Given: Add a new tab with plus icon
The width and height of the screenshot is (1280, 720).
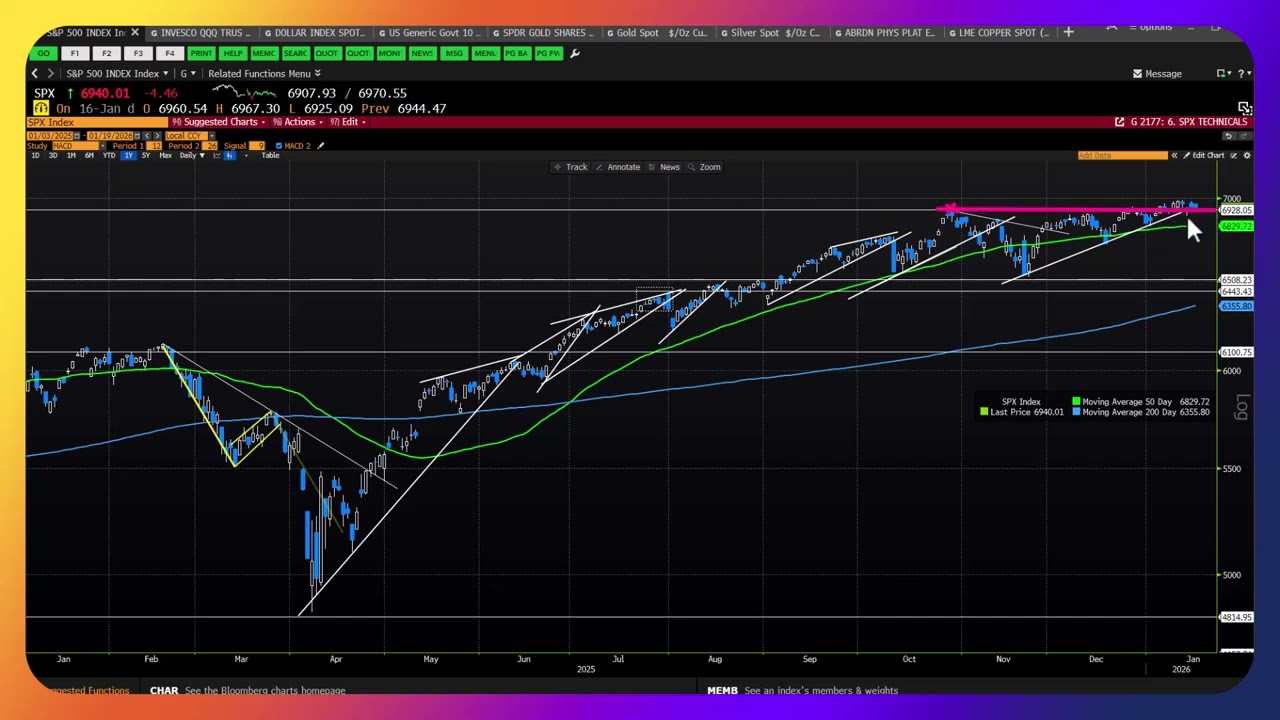Looking at the screenshot, I should pyautogui.click(x=1068, y=32).
